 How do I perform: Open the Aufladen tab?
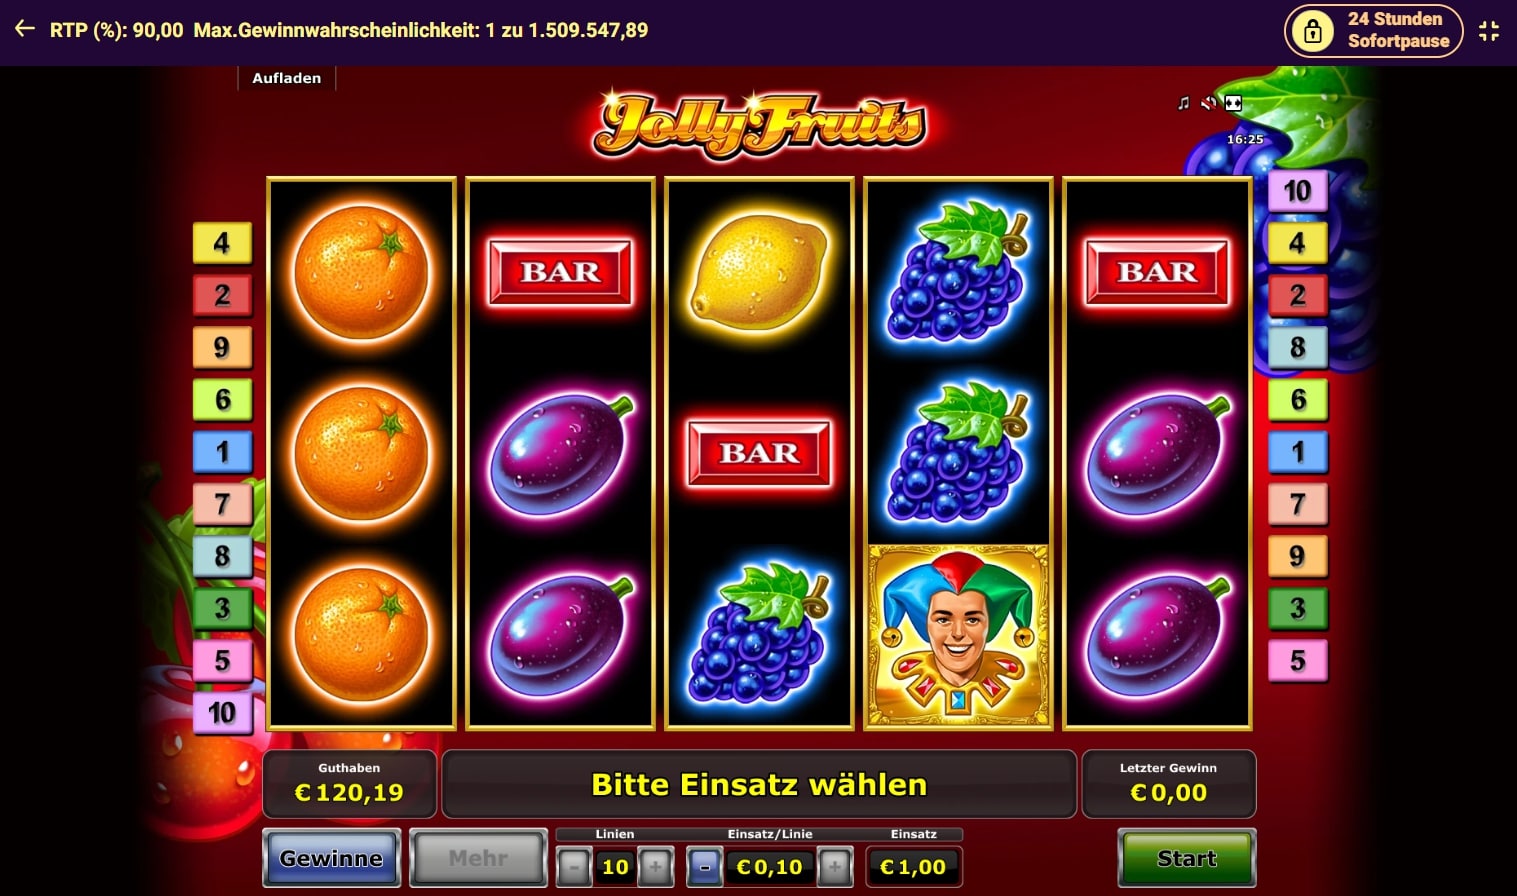click(x=287, y=78)
